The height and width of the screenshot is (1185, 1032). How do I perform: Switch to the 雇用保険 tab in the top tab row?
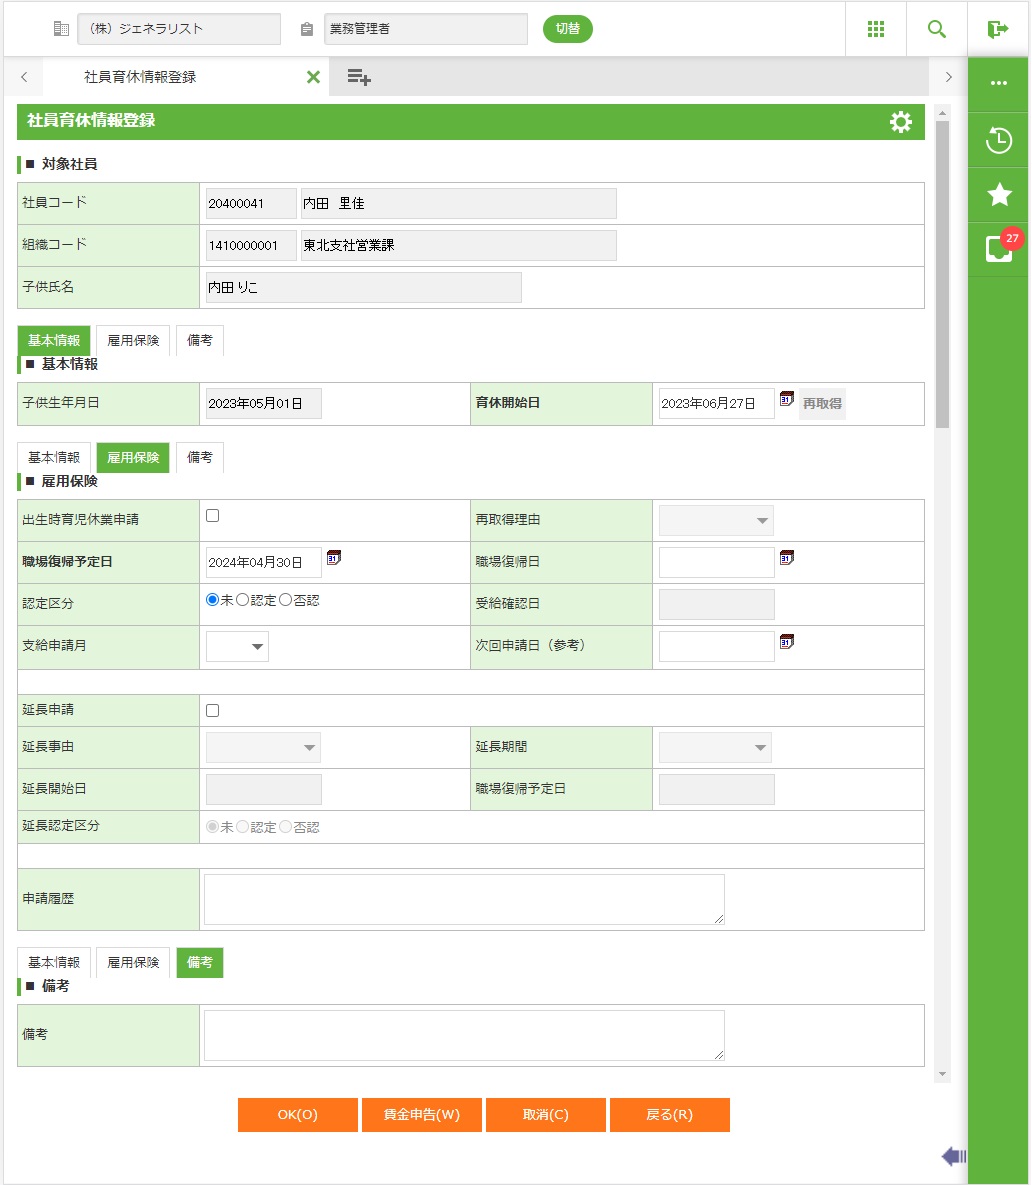coord(133,341)
